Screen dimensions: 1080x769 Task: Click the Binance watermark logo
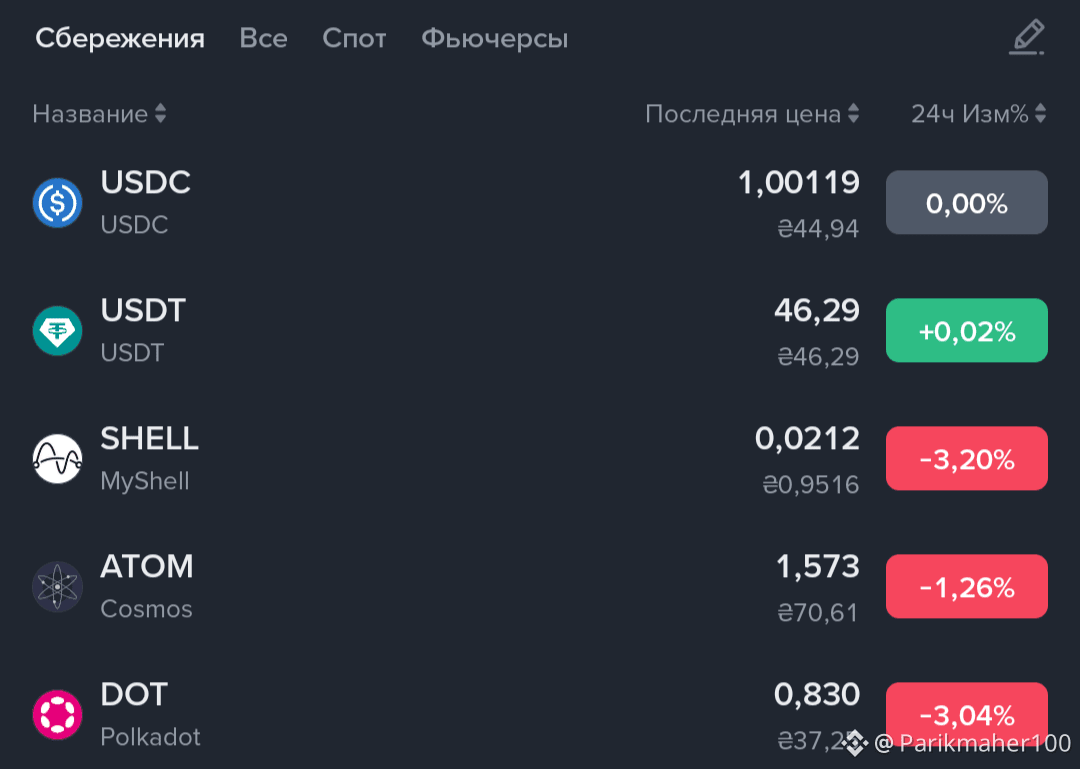[x=856, y=743]
